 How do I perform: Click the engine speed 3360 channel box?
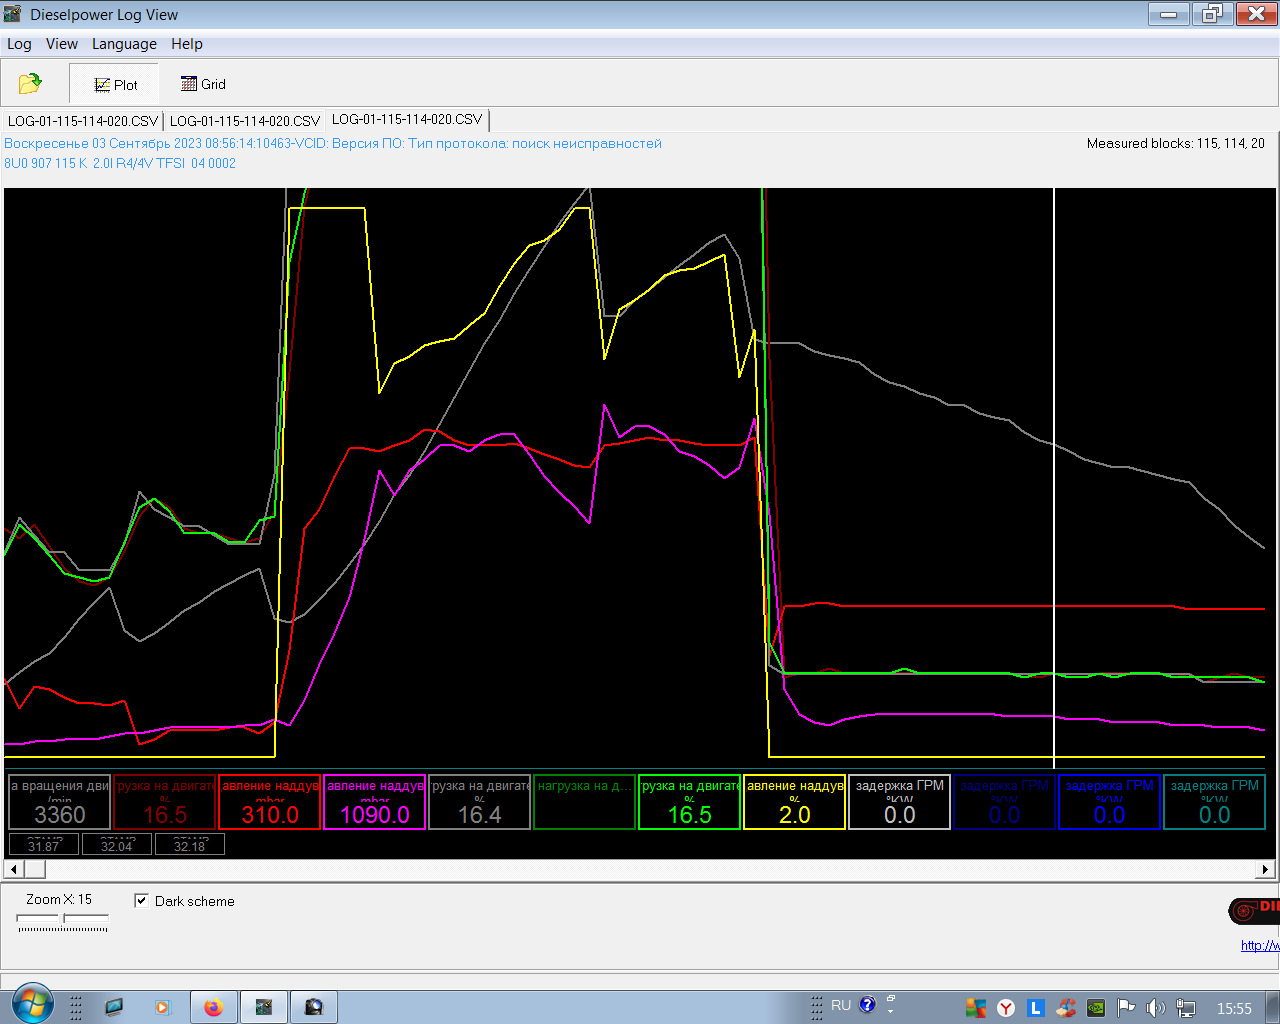(x=60, y=802)
